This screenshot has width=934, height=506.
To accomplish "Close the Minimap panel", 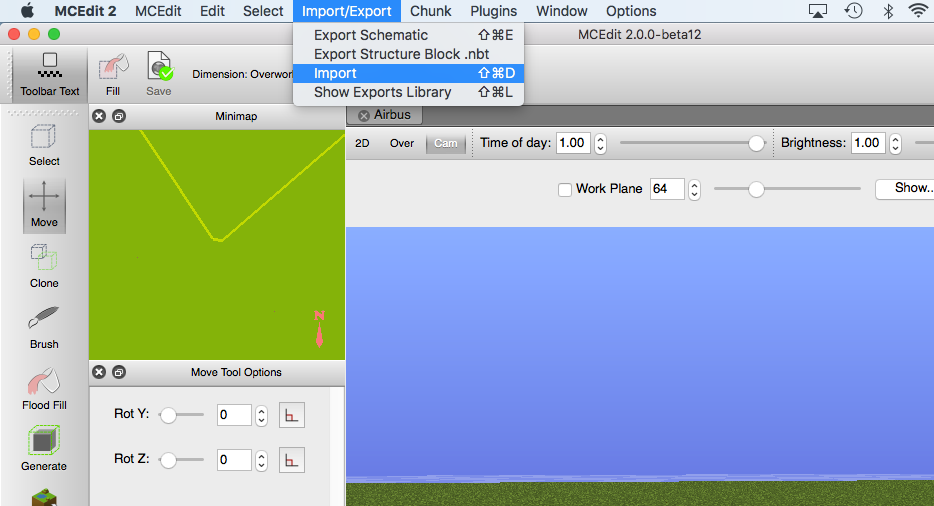I will (x=99, y=116).
